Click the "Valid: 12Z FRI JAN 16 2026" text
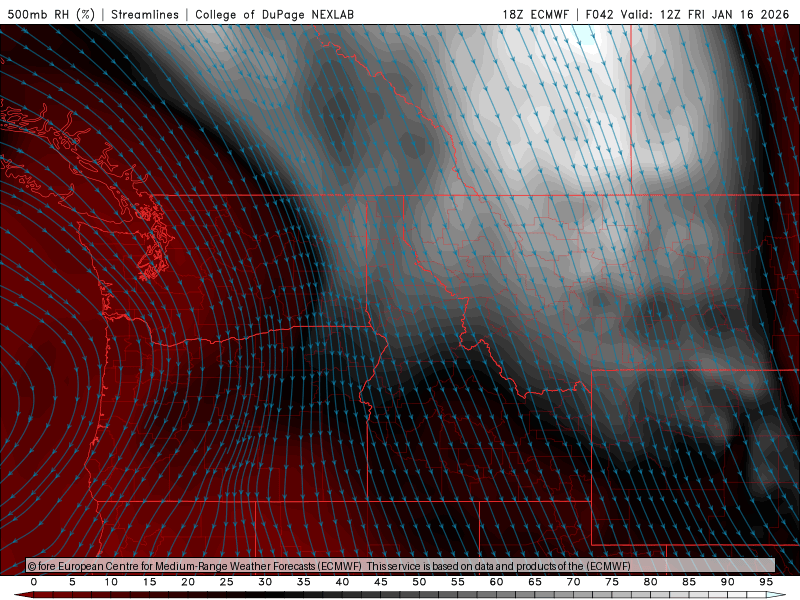 705,14
